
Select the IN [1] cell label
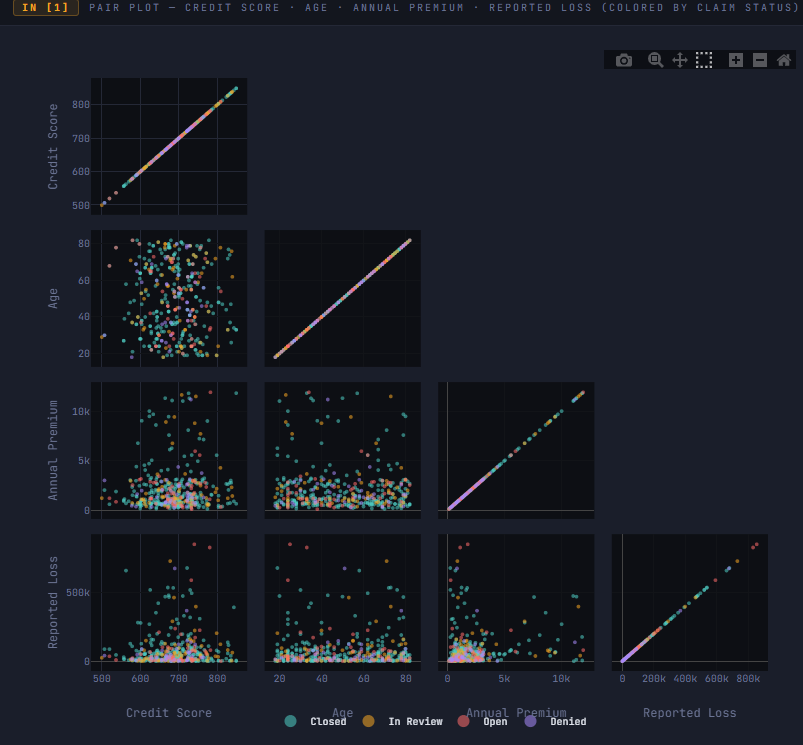click(x=46, y=8)
